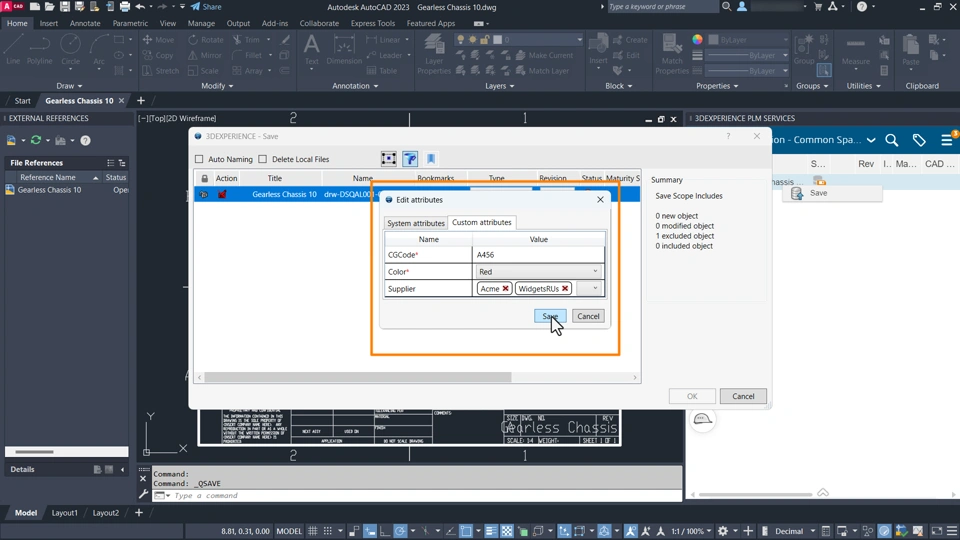Toggle transparency display in status bar

(507, 531)
